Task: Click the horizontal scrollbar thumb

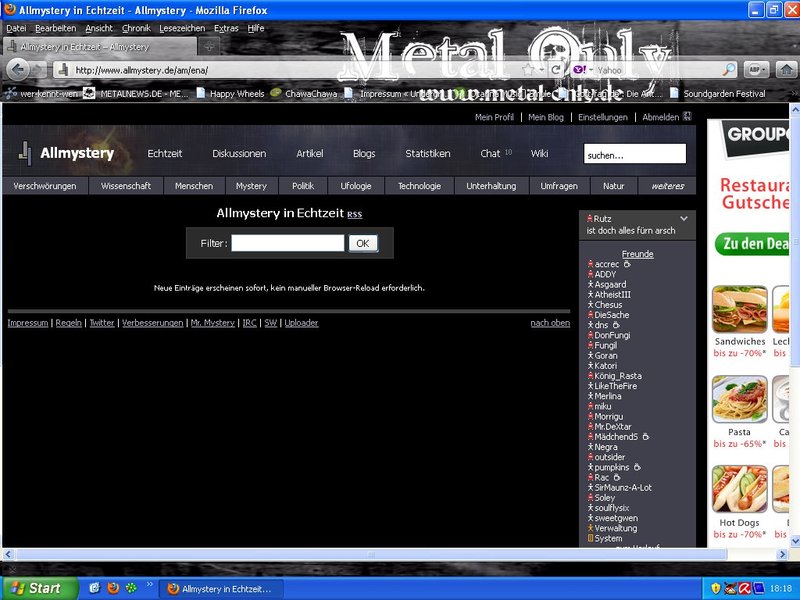Action: (x=371, y=555)
